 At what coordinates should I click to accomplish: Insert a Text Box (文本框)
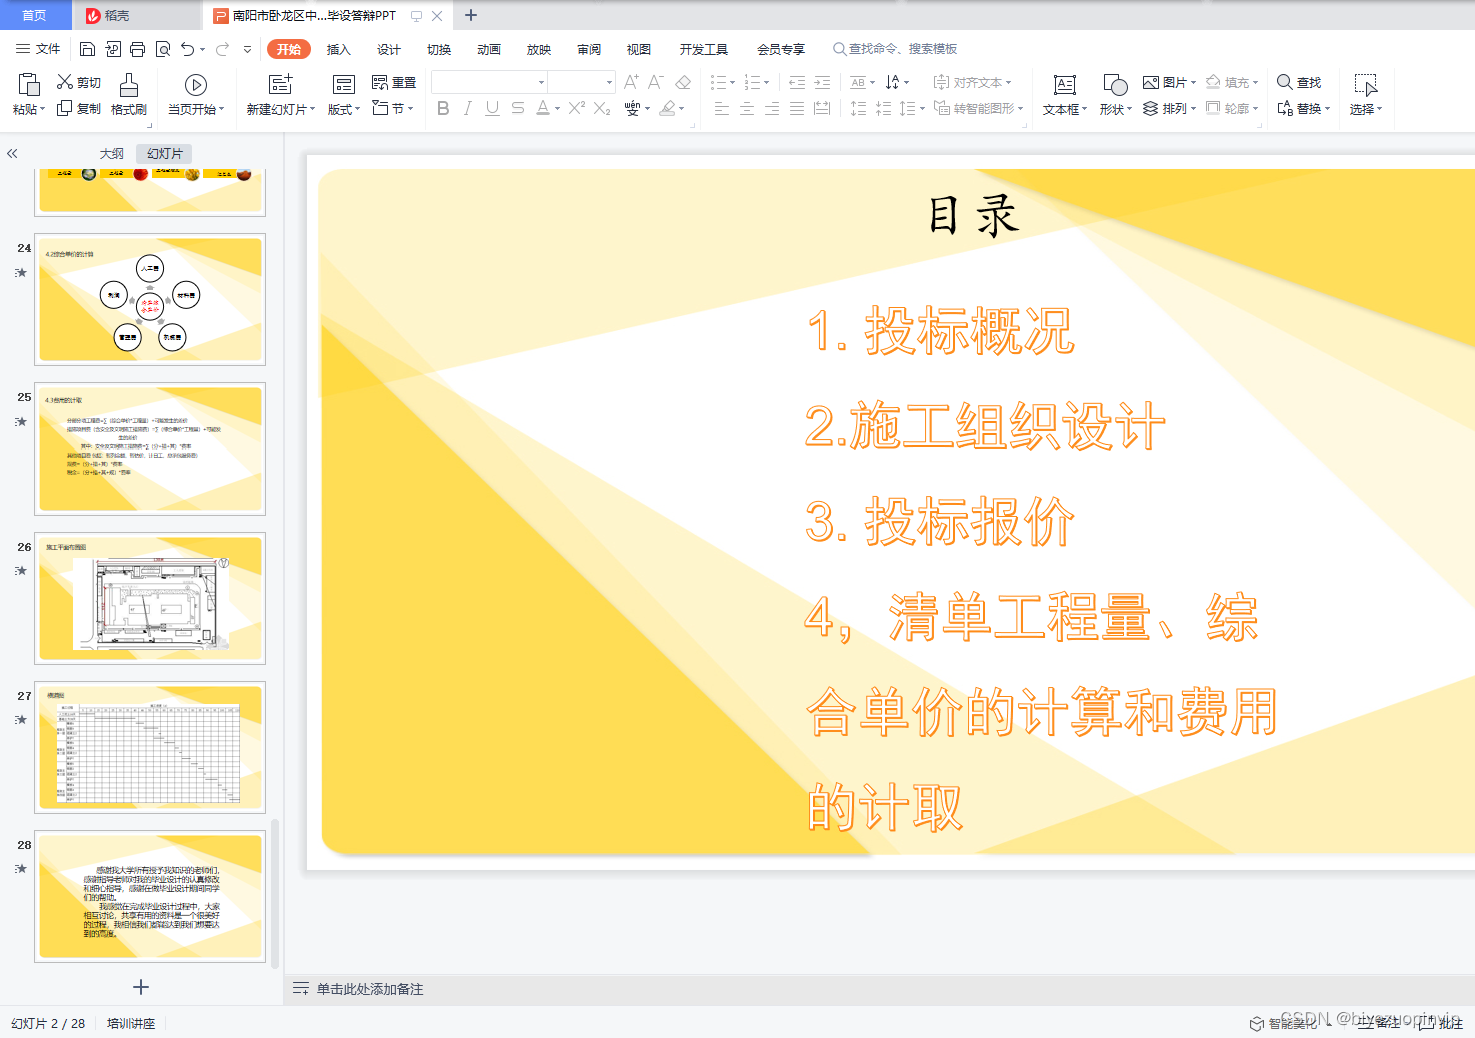(1065, 94)
